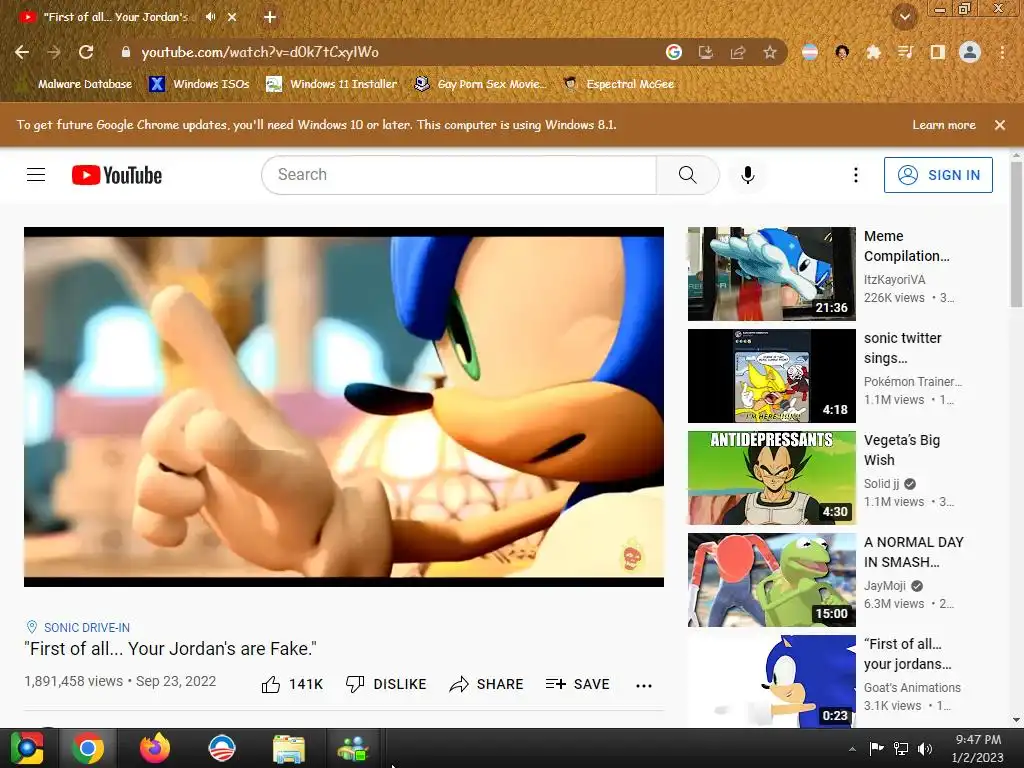Open the Malware Database bookmark
Image resolution: width=1024 pixels, height=768 pixels.
point(77,84)
